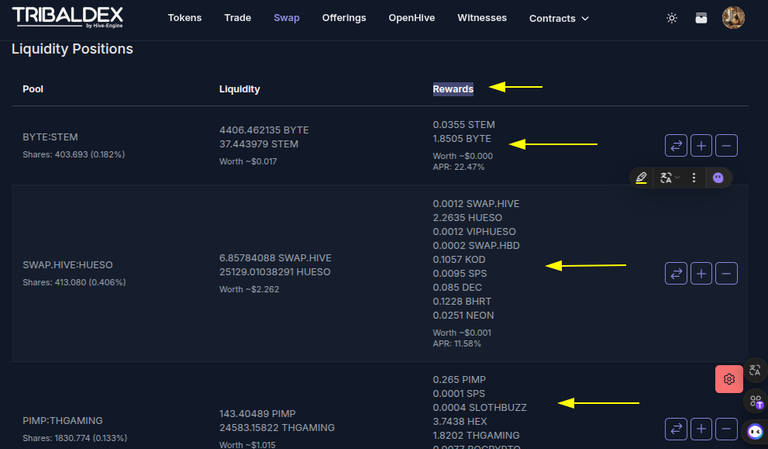Screen dimensions: 768x449
Task: Click the translate icon in floating toolbar
Action: (x=666, y=178)
